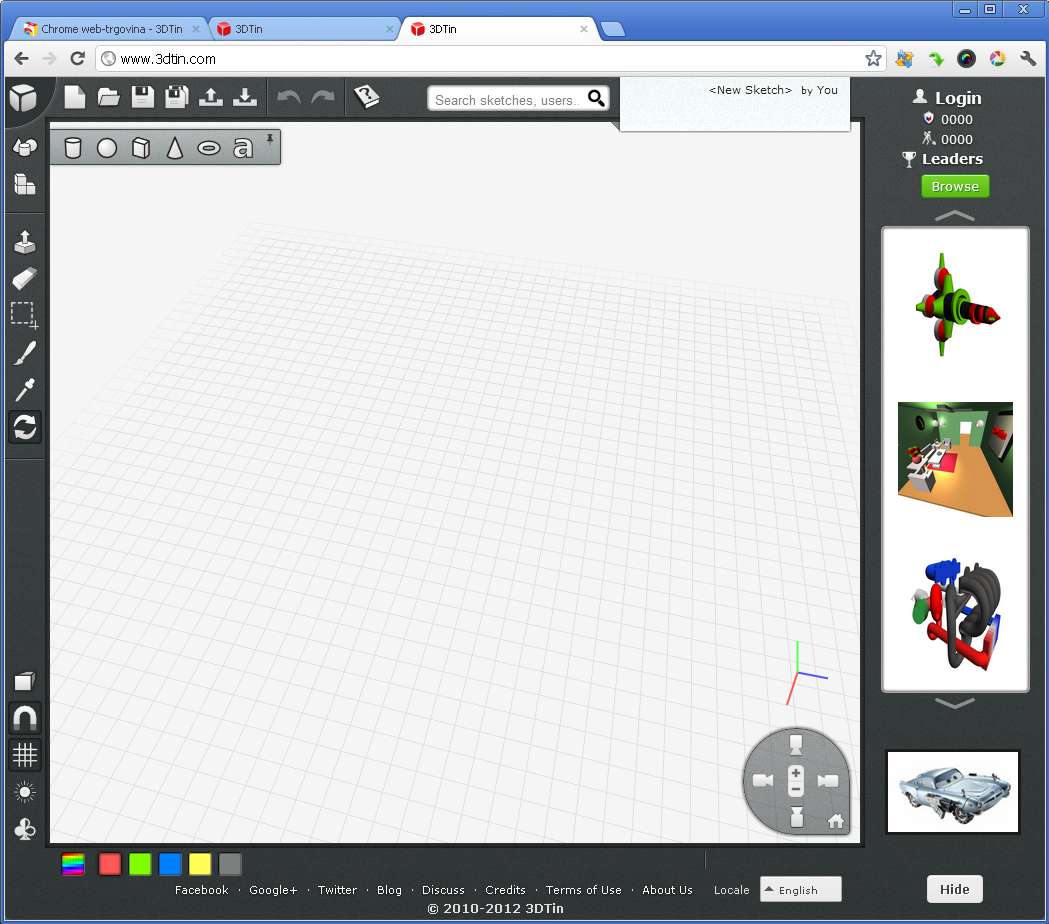Add a torus shape
Image resolution: width=1049 pixels, height=924 pixels.
pos(209,148)
